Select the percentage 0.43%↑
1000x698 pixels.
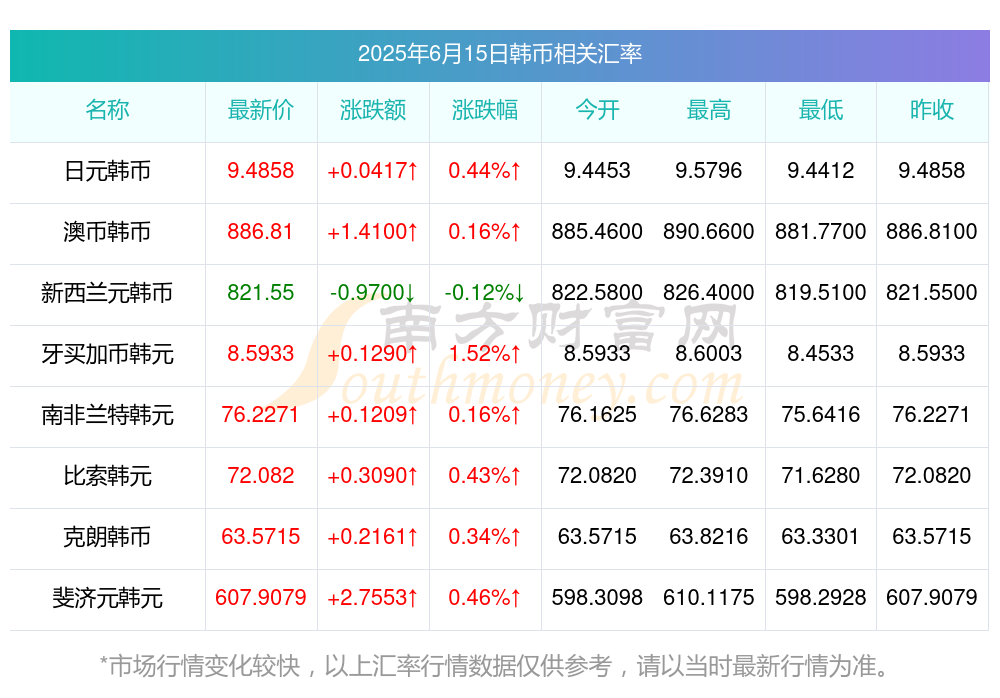point(485,475)
